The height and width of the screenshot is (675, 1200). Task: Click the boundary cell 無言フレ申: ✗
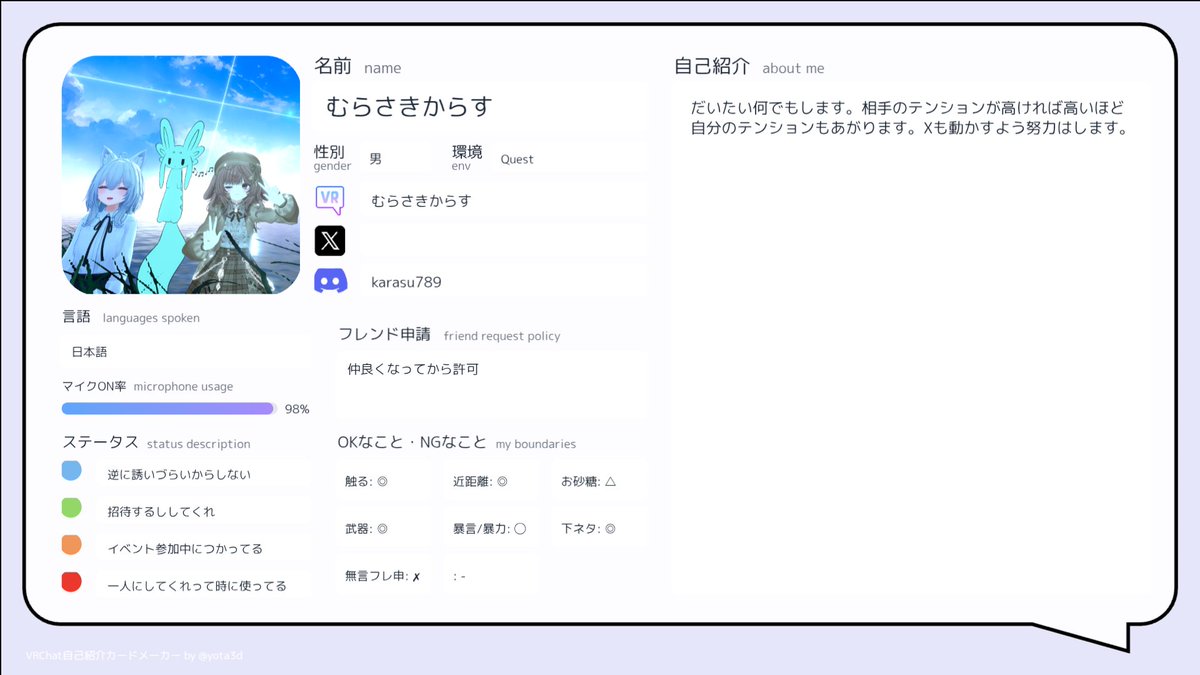(x=385, y=575)
